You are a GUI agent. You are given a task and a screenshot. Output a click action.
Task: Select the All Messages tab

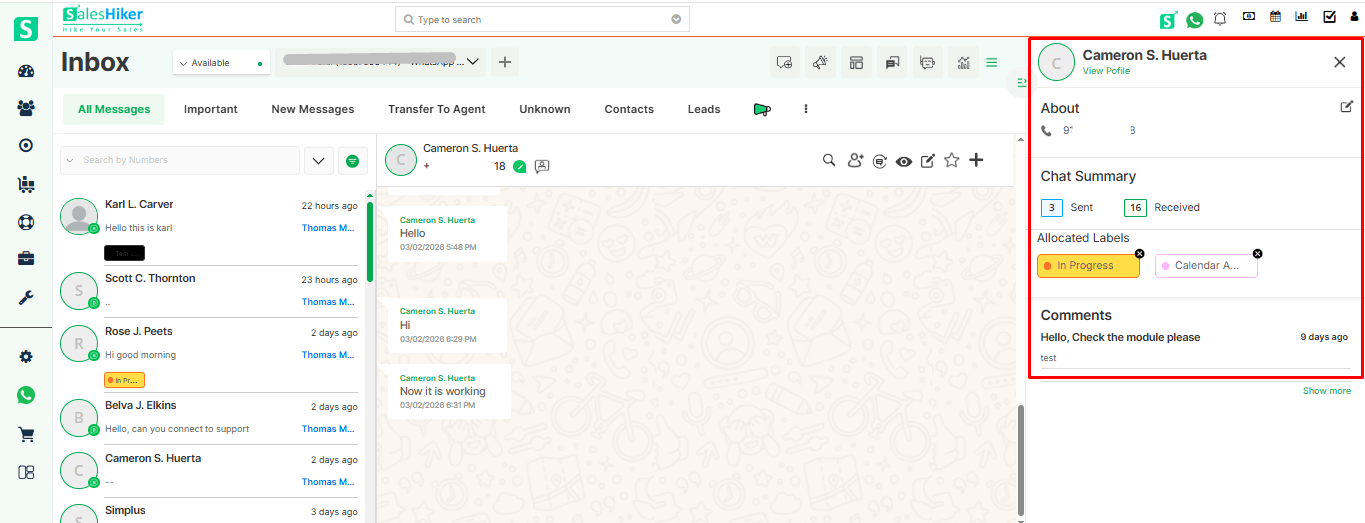[114, 109]
